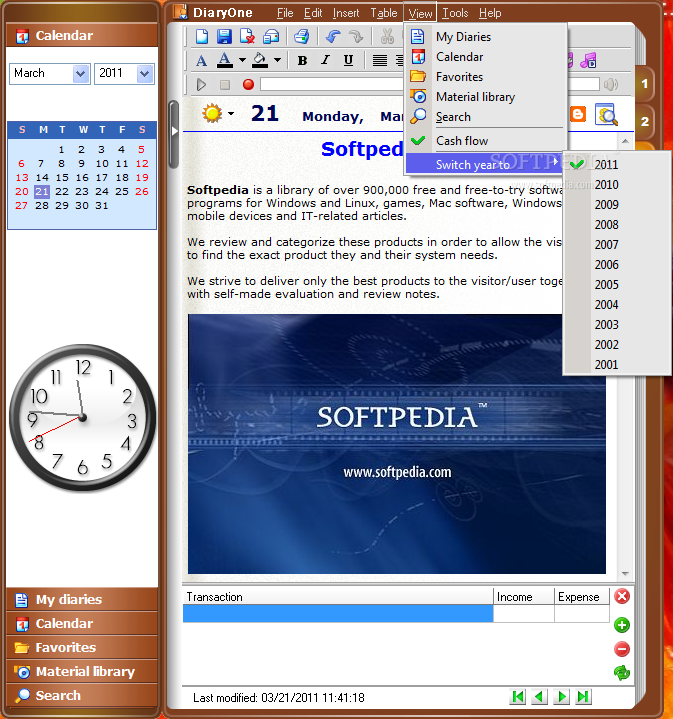Go to the first entry with the navigation arrow
673x719 pixels.
[518, 697]
